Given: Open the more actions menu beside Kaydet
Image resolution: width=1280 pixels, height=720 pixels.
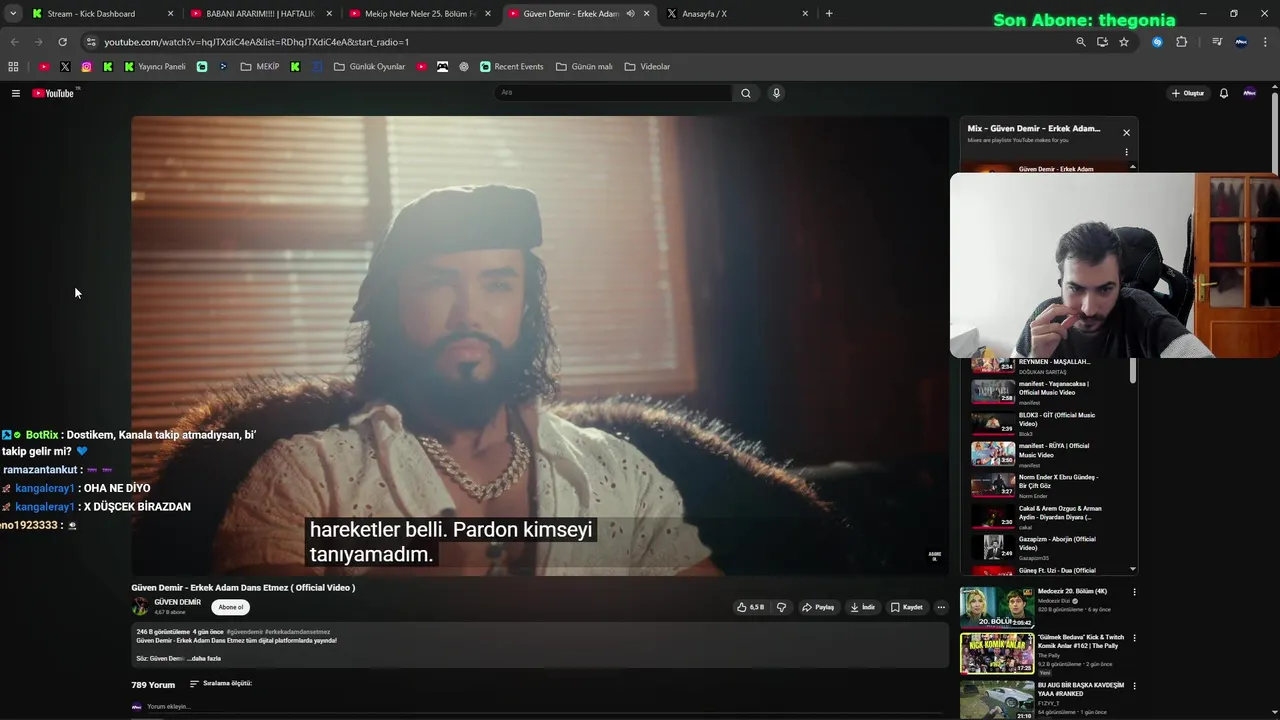Looking at the screenshot, I should [940, 607].
